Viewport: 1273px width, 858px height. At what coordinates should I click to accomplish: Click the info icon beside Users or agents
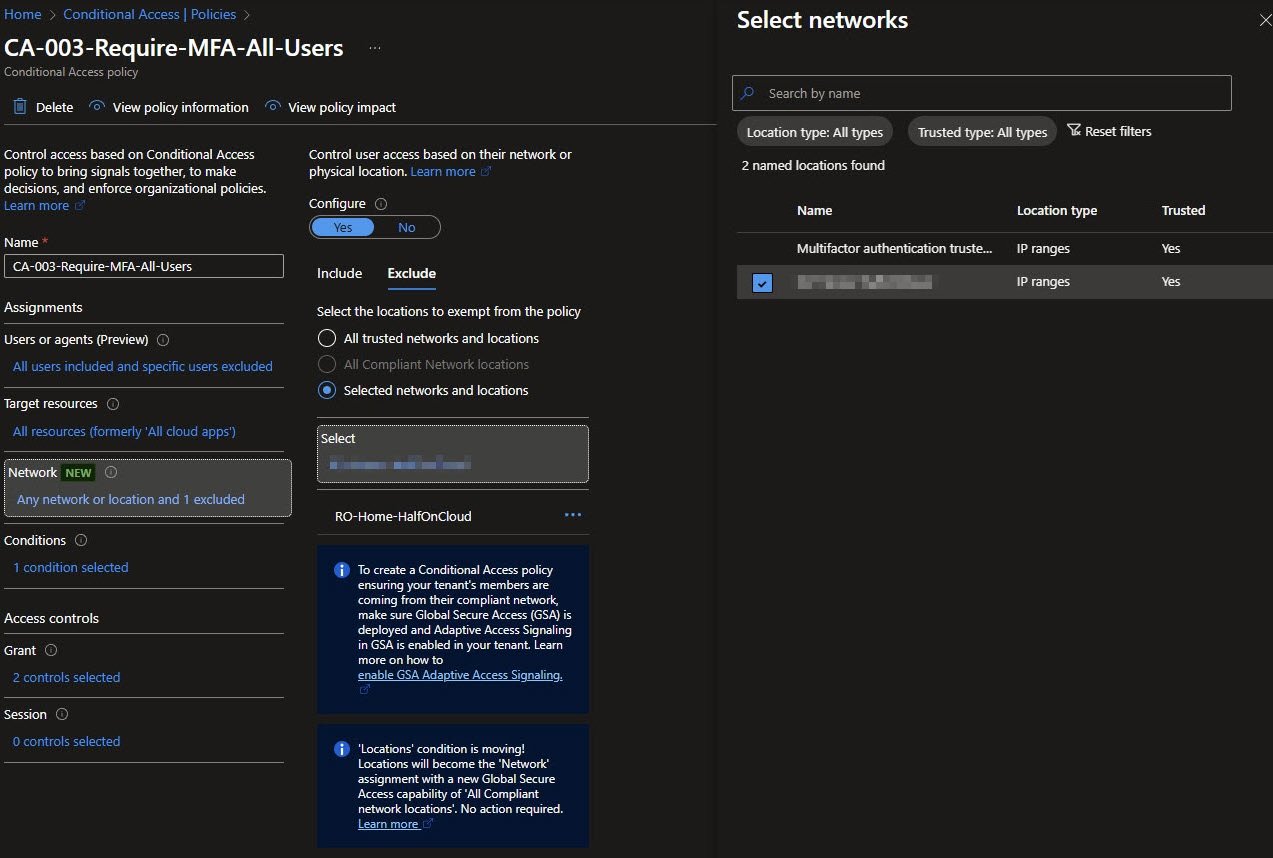(x=163, y=340)
